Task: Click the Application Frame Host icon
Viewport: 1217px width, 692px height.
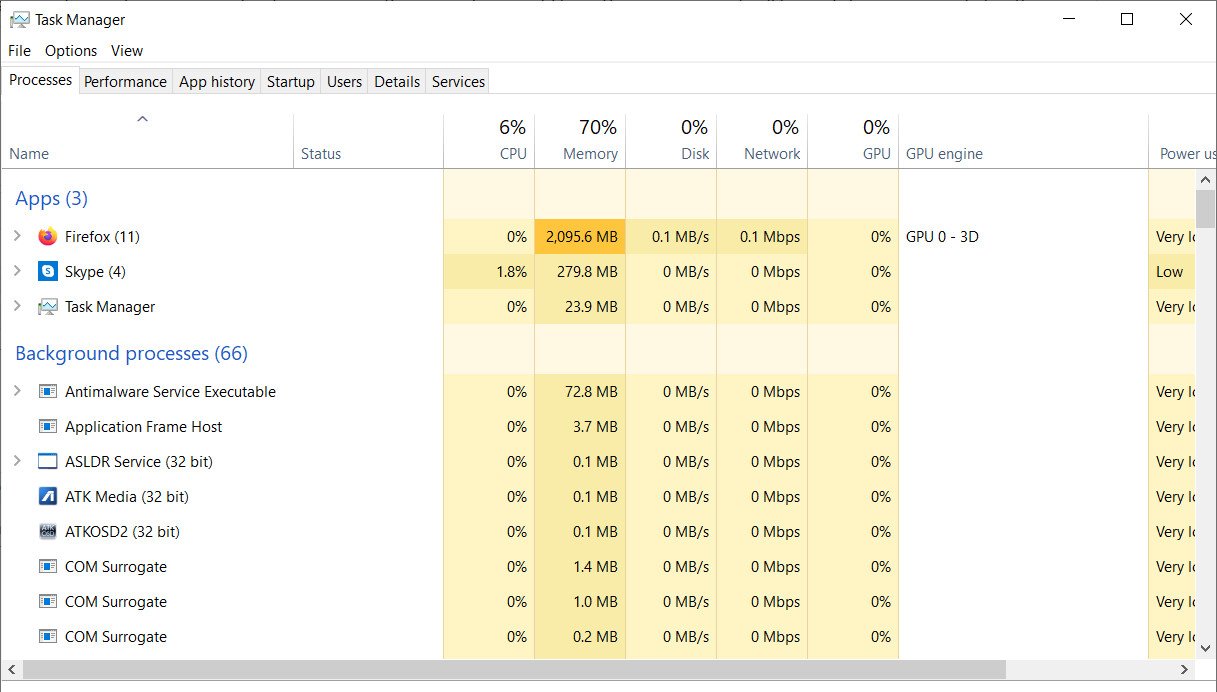Action: click(x=47, y=427)
